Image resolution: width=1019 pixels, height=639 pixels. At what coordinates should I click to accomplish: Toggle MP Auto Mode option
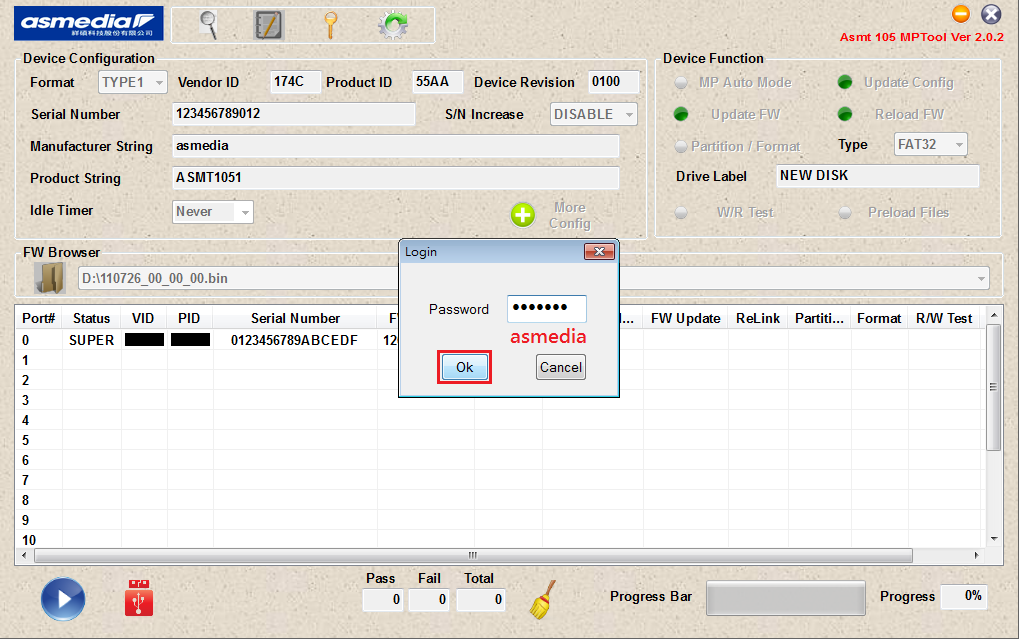coord(681,83)
